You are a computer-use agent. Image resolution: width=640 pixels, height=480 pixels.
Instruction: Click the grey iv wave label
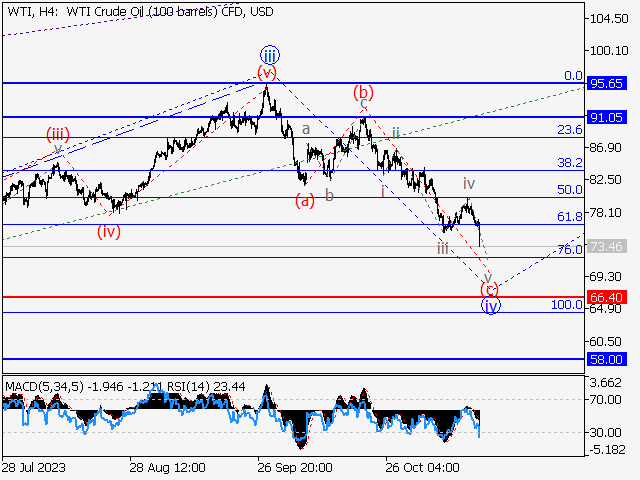tap(469, 183)
